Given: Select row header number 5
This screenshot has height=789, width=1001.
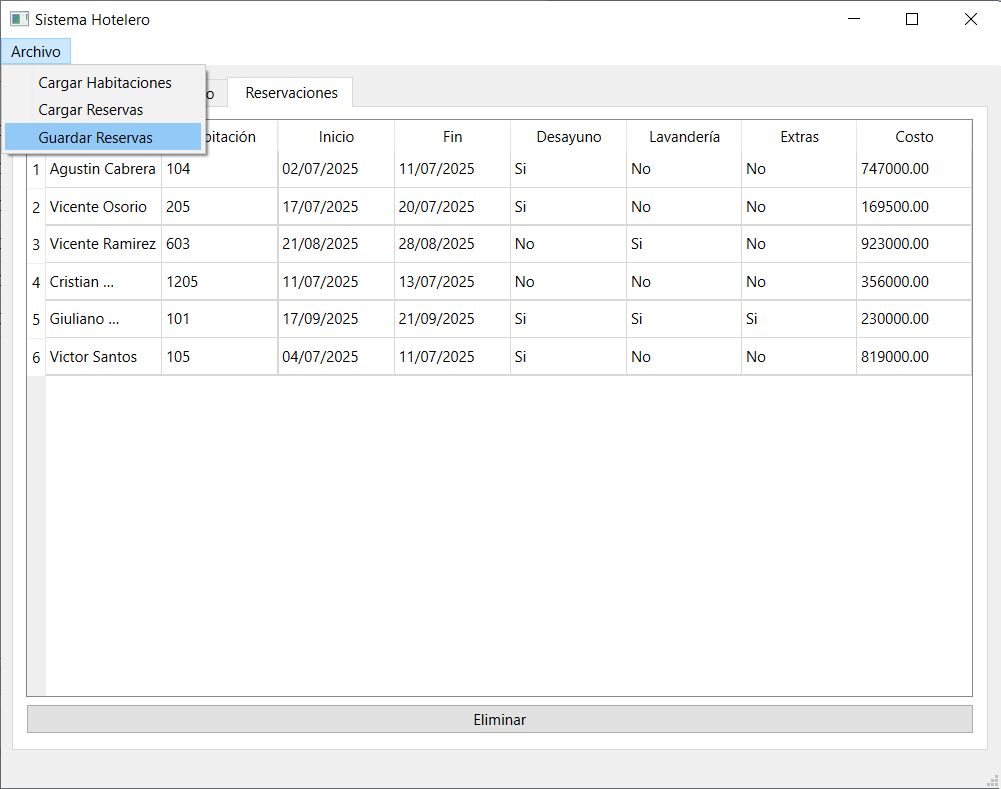Looking at the screenshot, I should pos(36,319).
